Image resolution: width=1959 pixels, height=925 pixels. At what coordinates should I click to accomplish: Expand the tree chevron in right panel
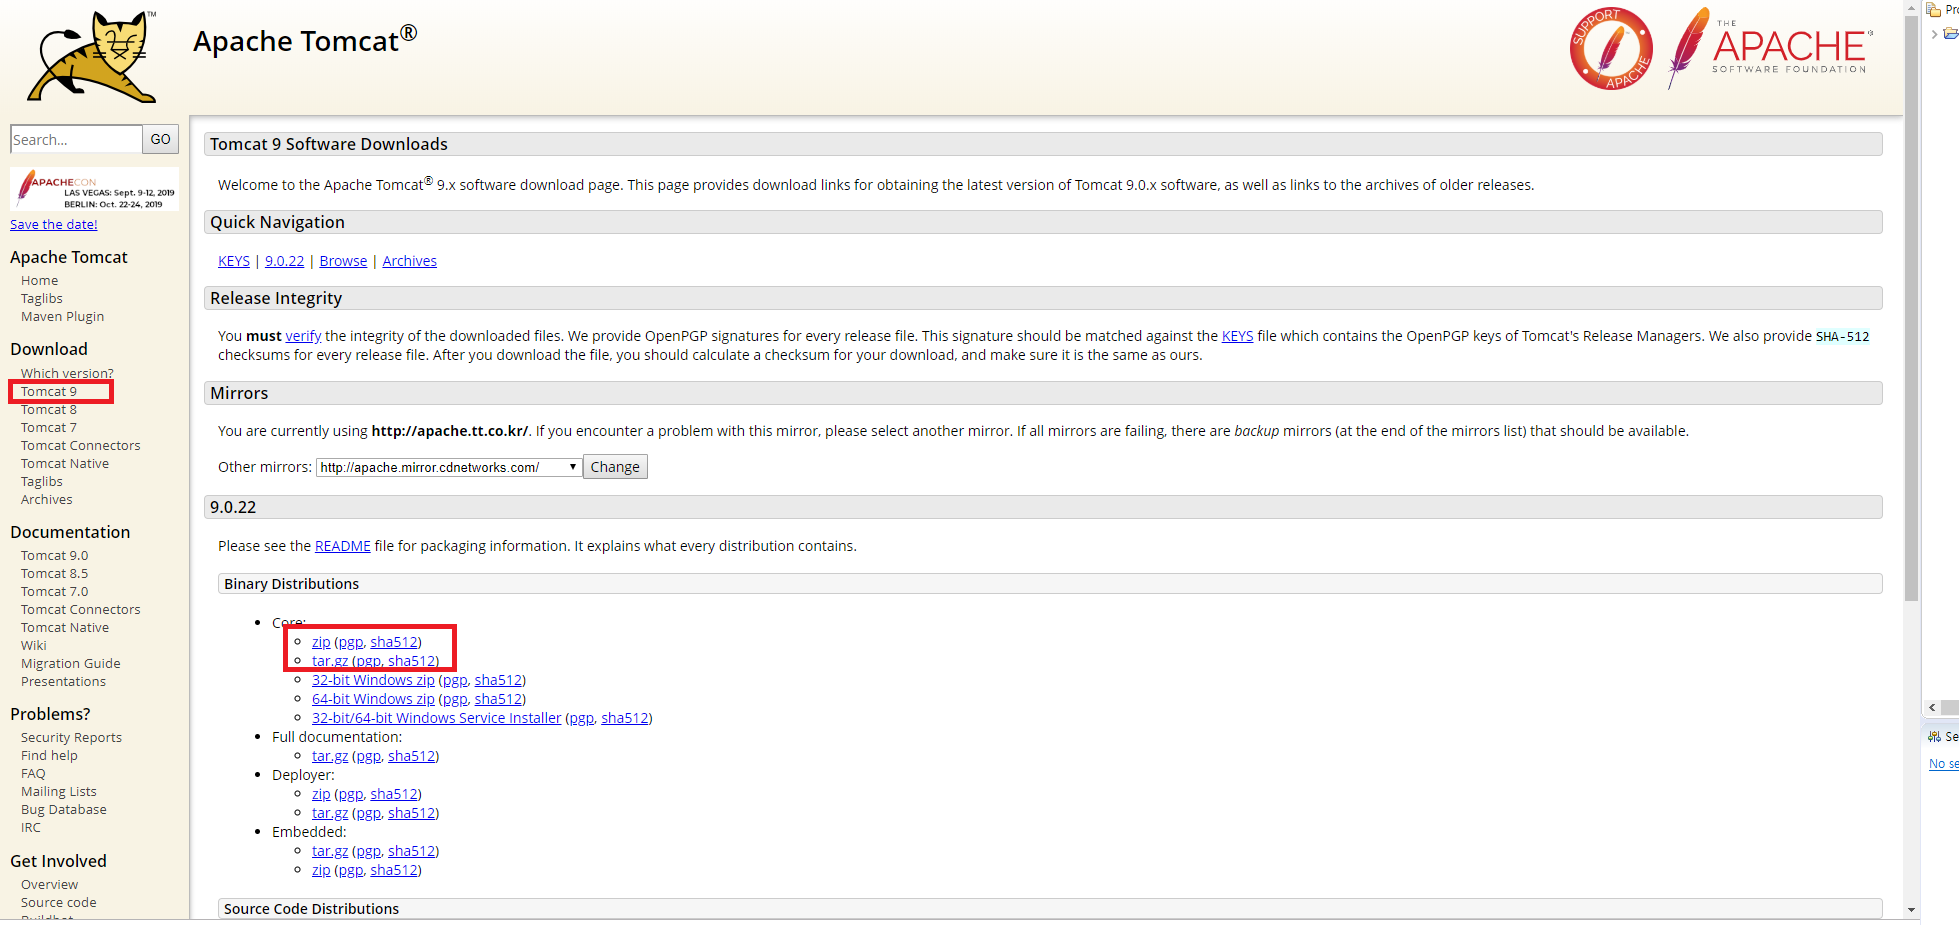pyautogui.click(x=1934, y=34)
